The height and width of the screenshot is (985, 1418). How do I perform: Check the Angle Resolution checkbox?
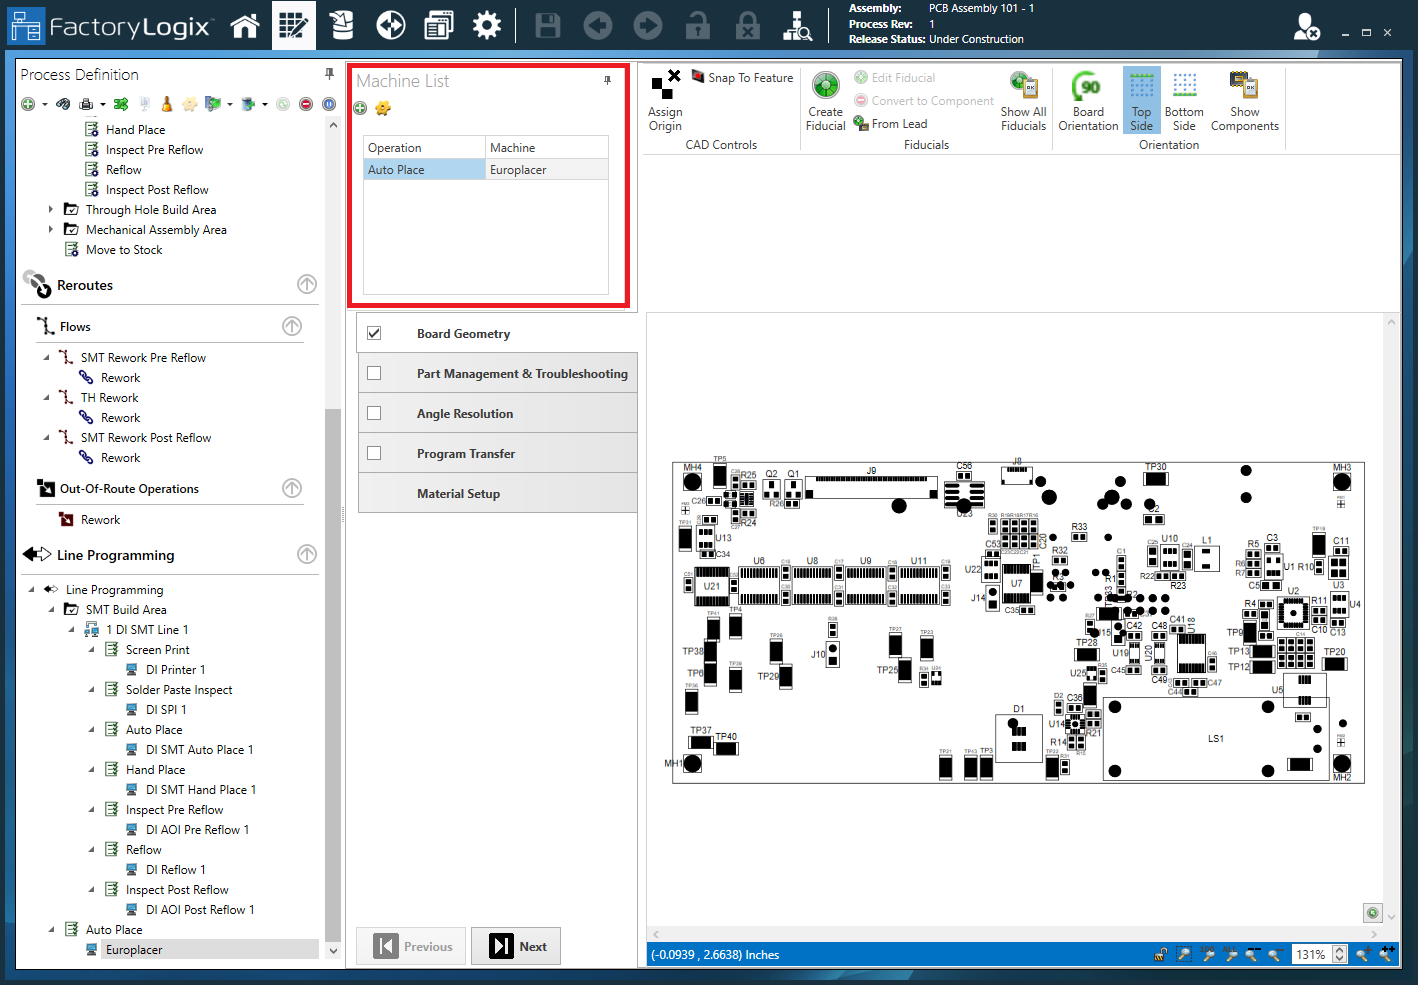(374, 413)
